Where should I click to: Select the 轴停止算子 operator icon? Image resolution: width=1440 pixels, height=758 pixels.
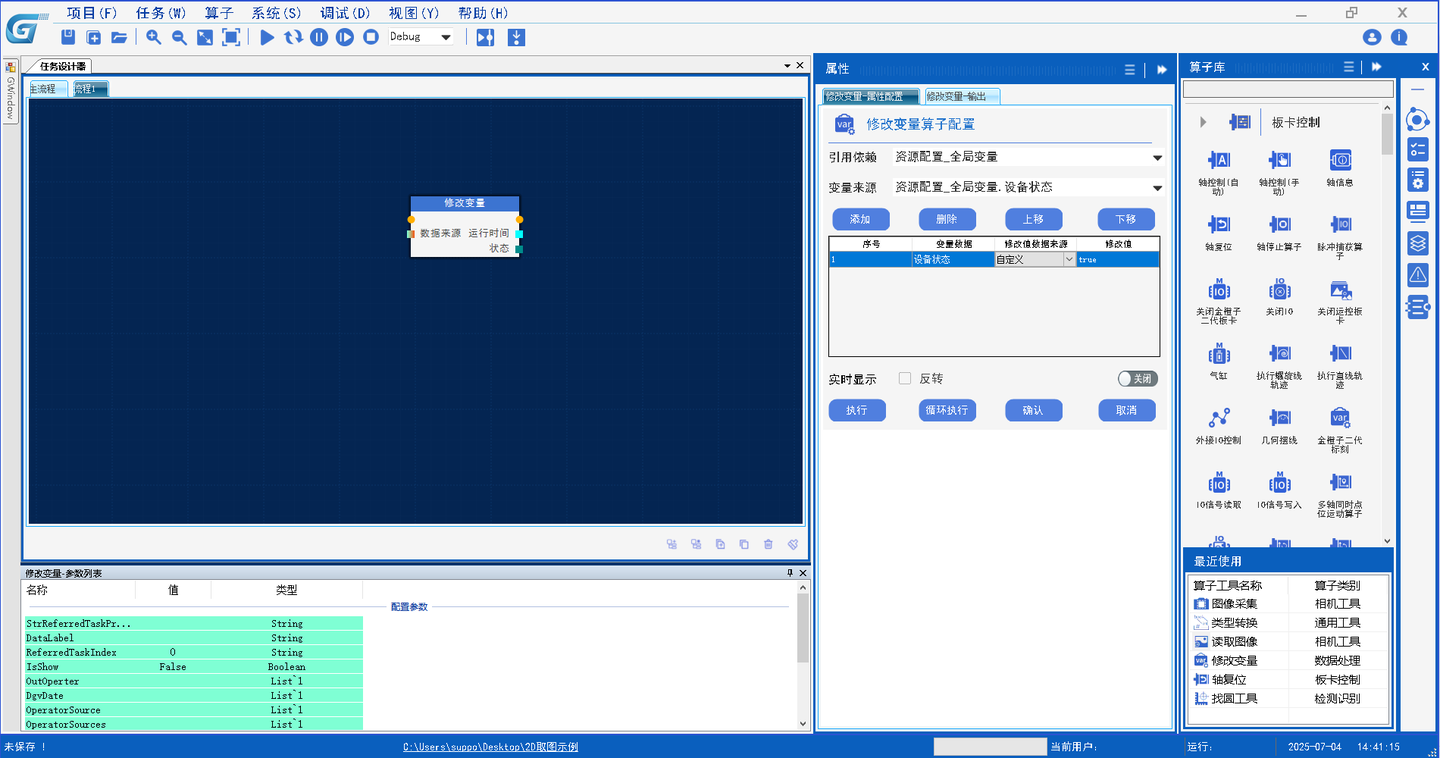(x=1279, y=224)
